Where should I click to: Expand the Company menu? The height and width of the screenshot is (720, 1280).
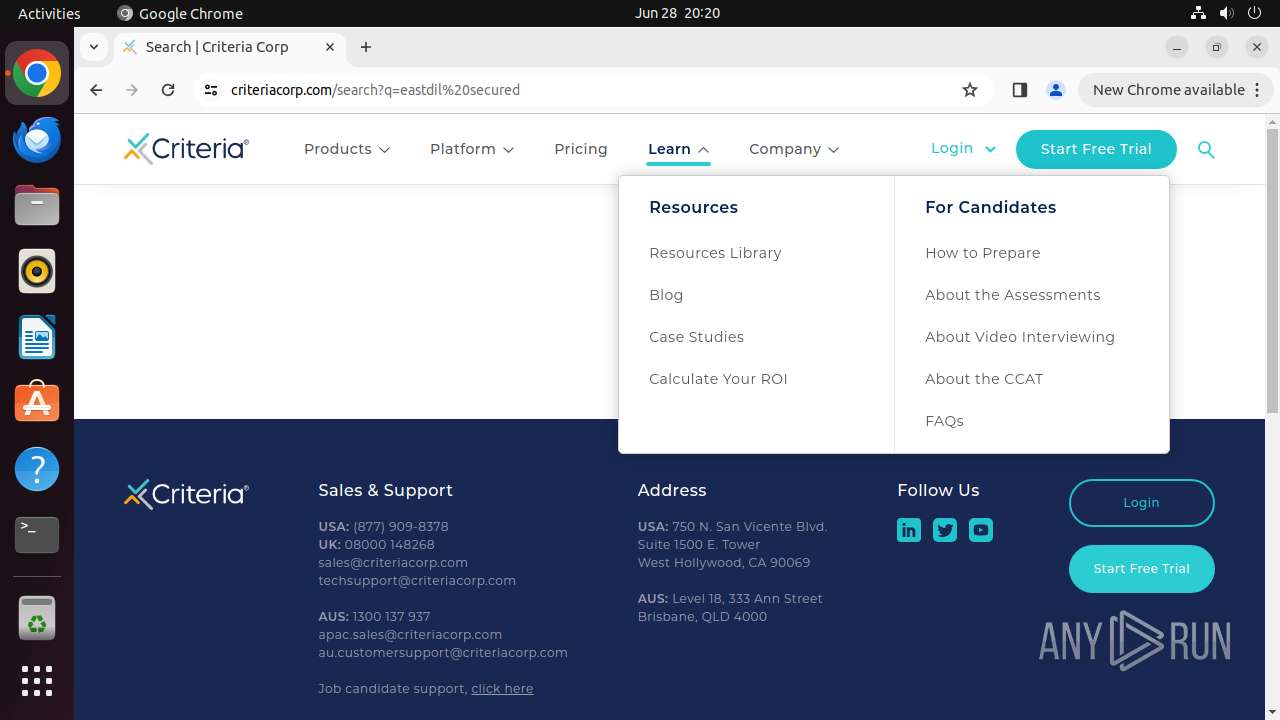tap(794, 149)
